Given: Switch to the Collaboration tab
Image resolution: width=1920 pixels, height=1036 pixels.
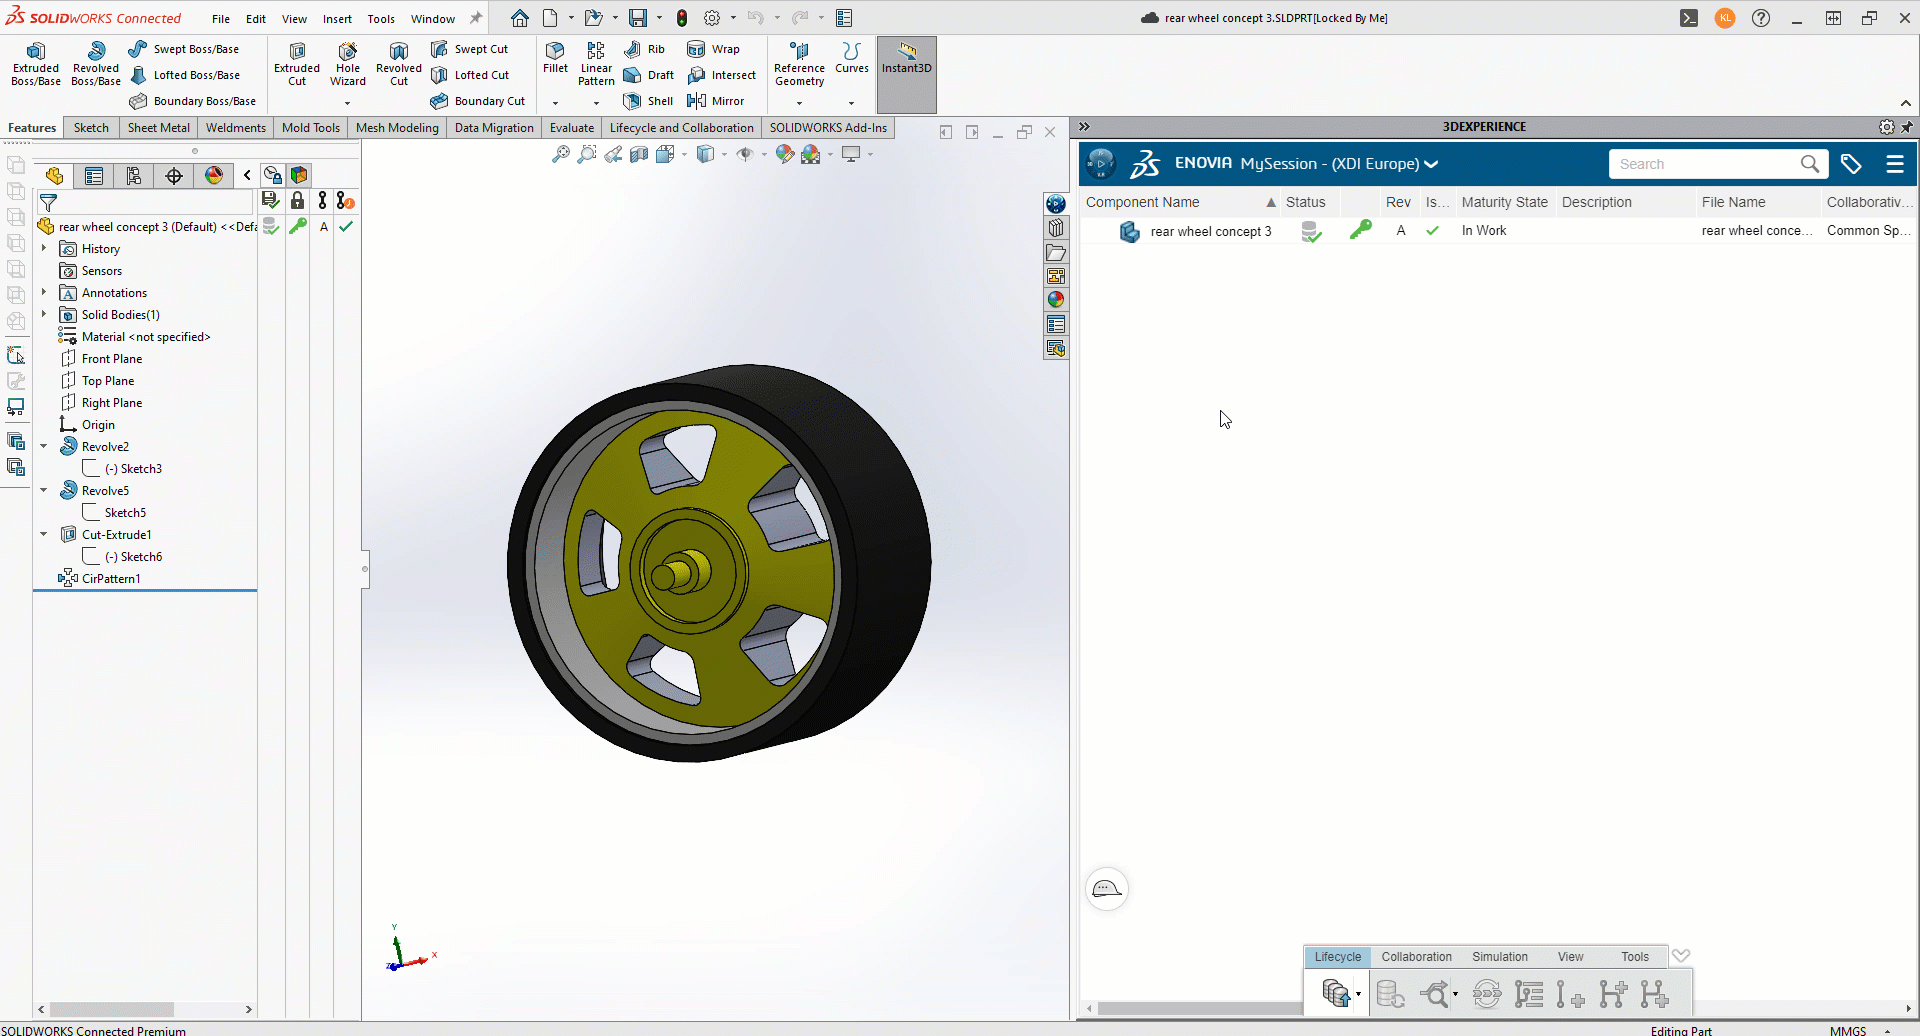Looking at the screenshot, I should pos(1416,957).
